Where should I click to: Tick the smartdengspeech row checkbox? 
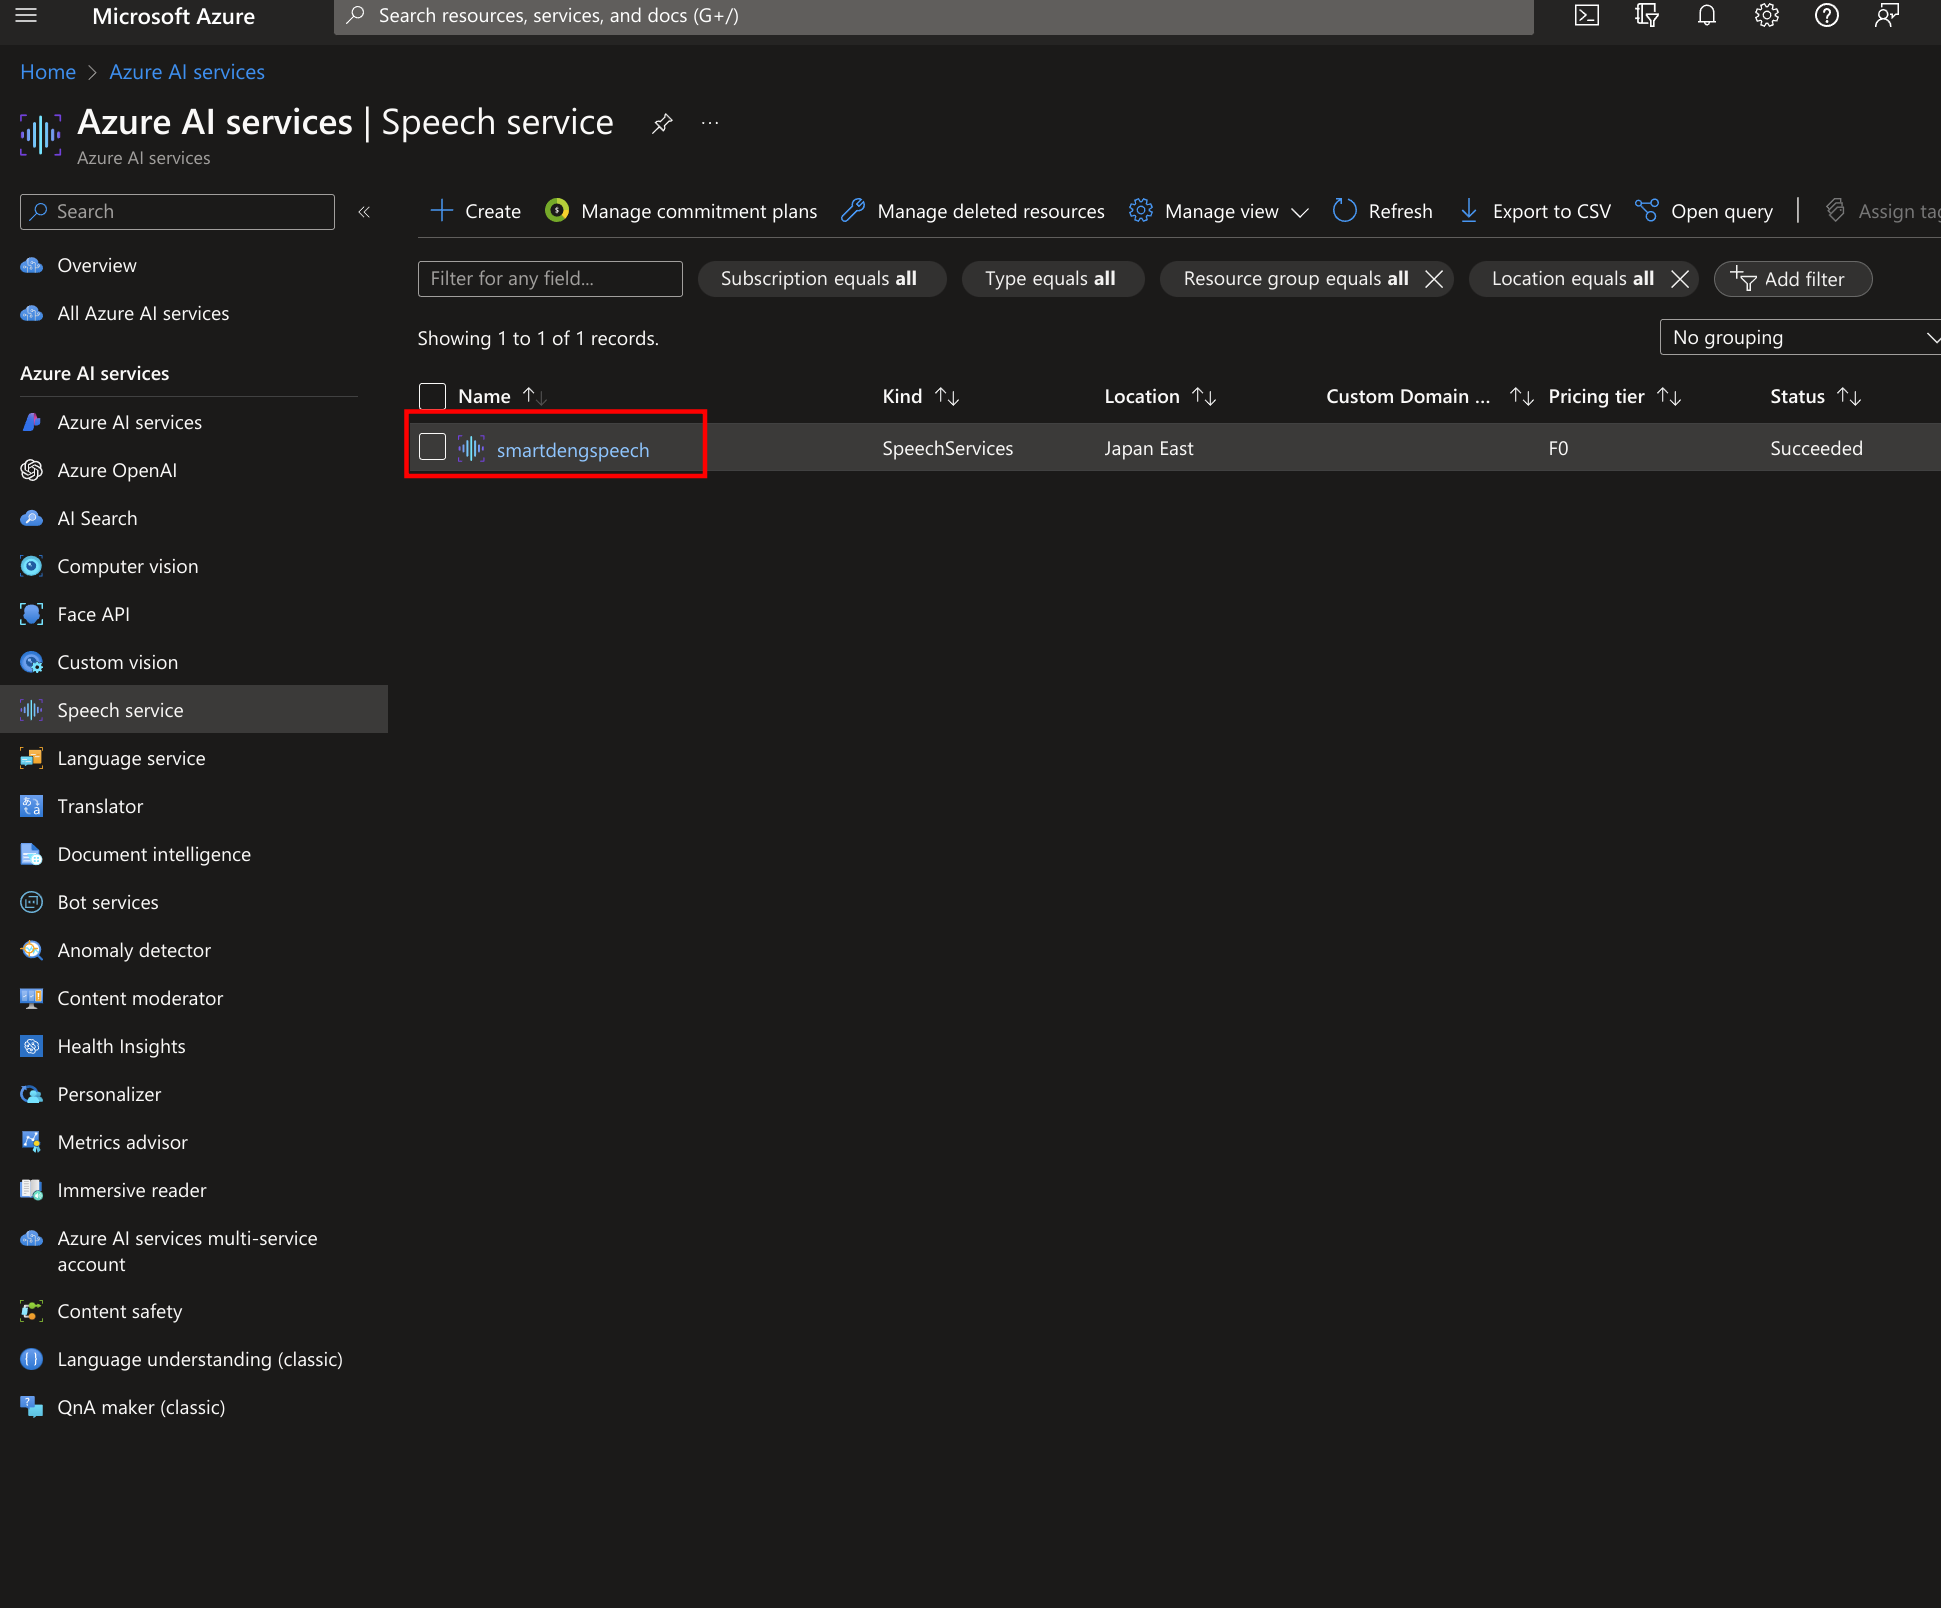click(432, 447)
